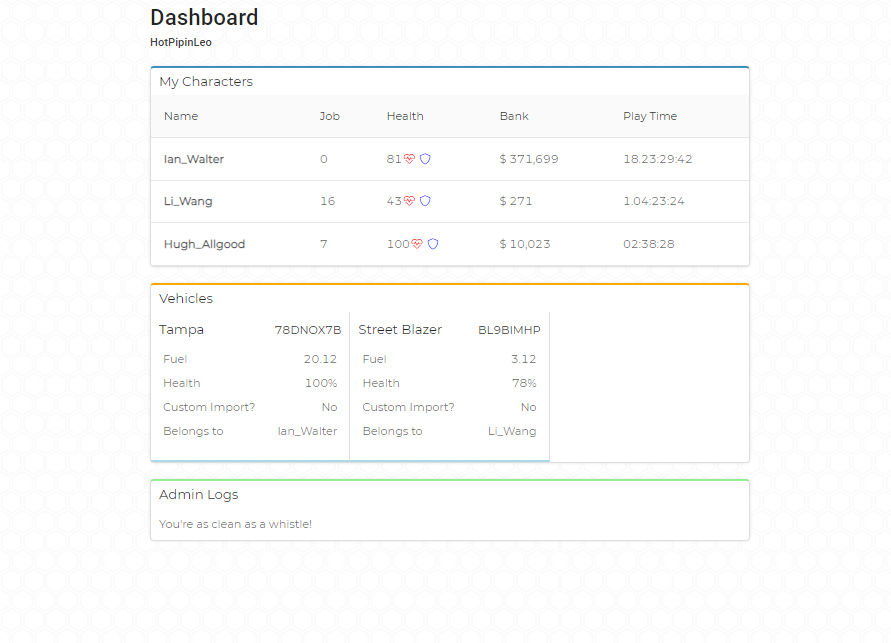
Task: Select the Street Blazer vehicle title
Action: pyautogui.click(x=400, y=329)
